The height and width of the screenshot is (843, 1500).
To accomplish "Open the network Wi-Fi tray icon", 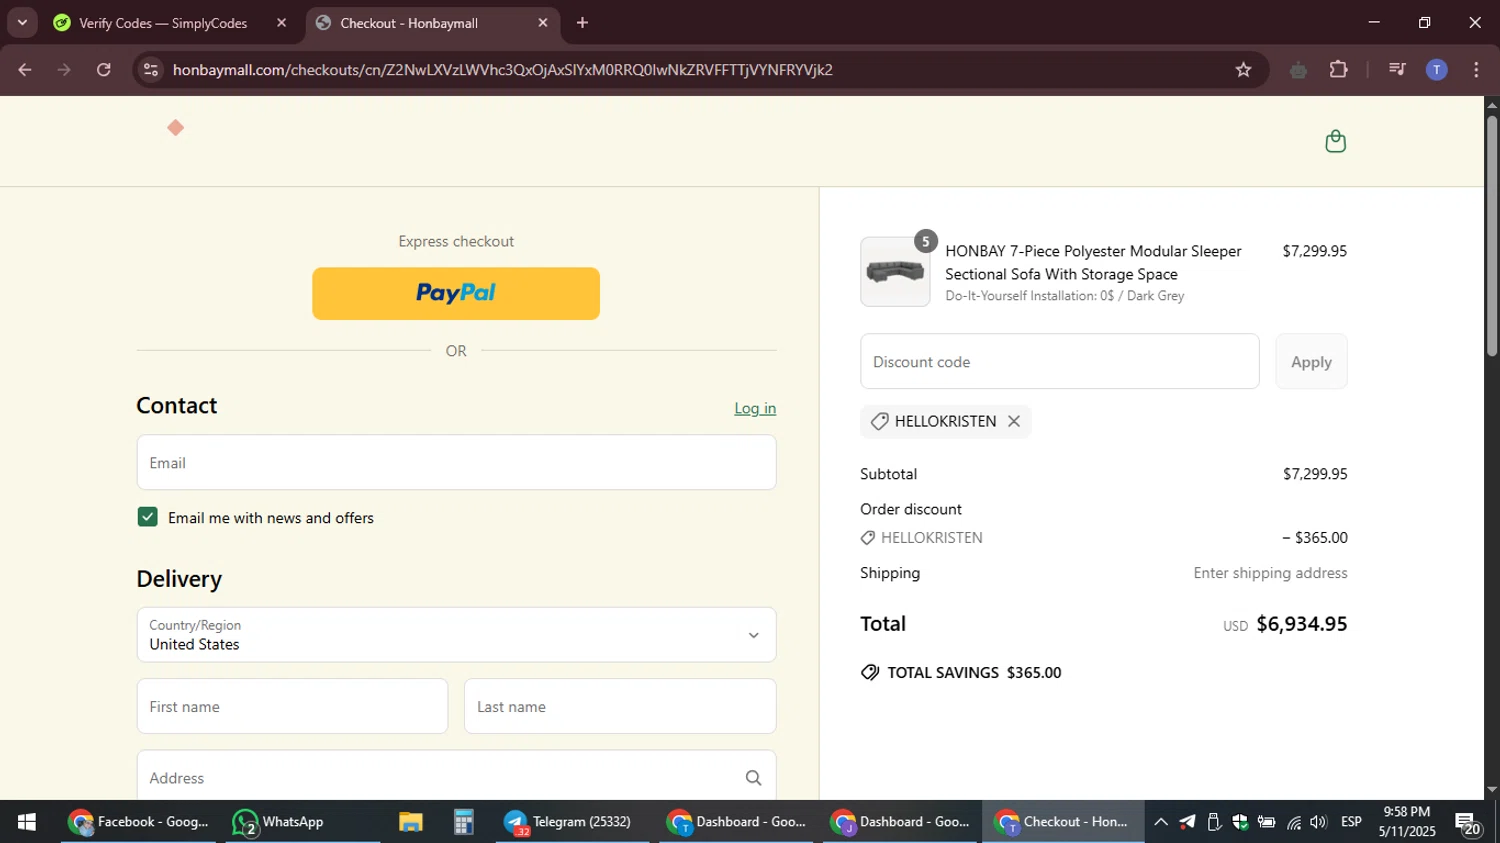I will click(x=1294, y=822).
